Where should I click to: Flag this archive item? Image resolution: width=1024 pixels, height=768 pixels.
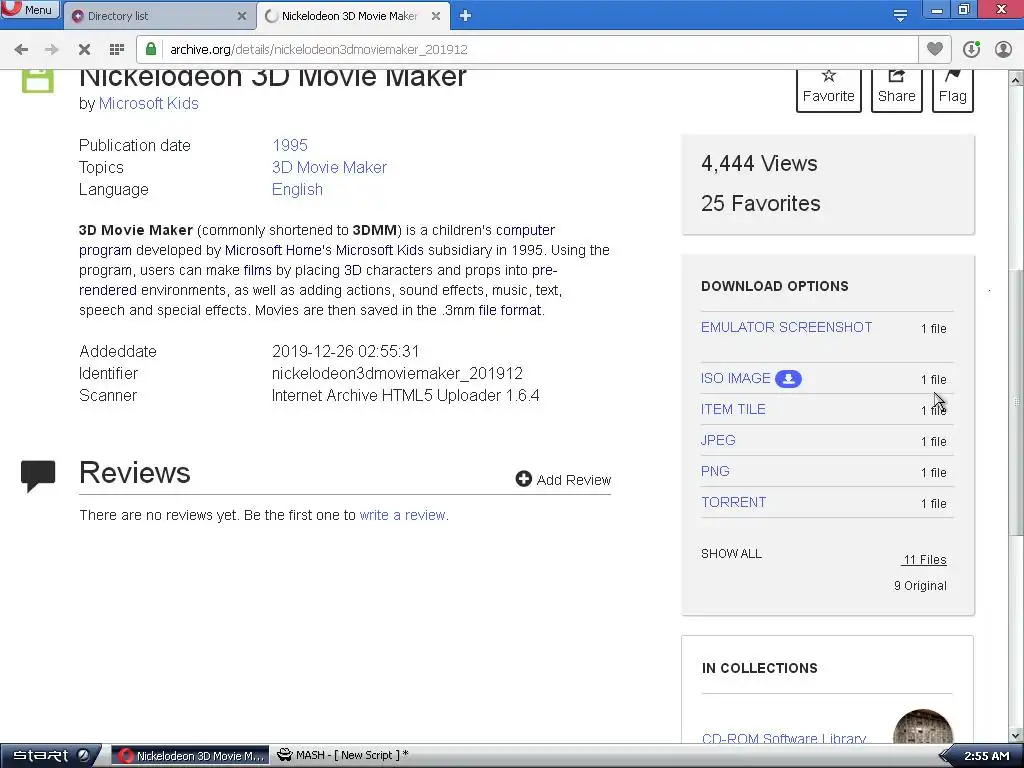pyautogui.click(x=953, y=90)
